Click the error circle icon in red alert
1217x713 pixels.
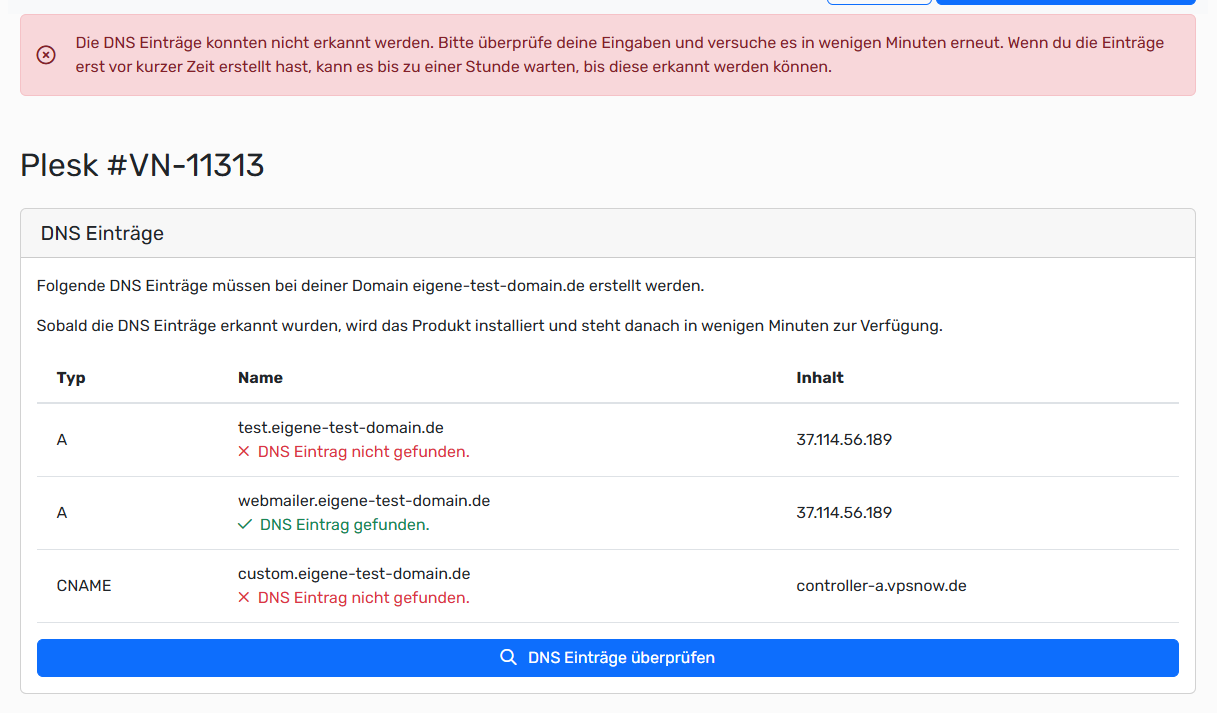coord(46,55)
